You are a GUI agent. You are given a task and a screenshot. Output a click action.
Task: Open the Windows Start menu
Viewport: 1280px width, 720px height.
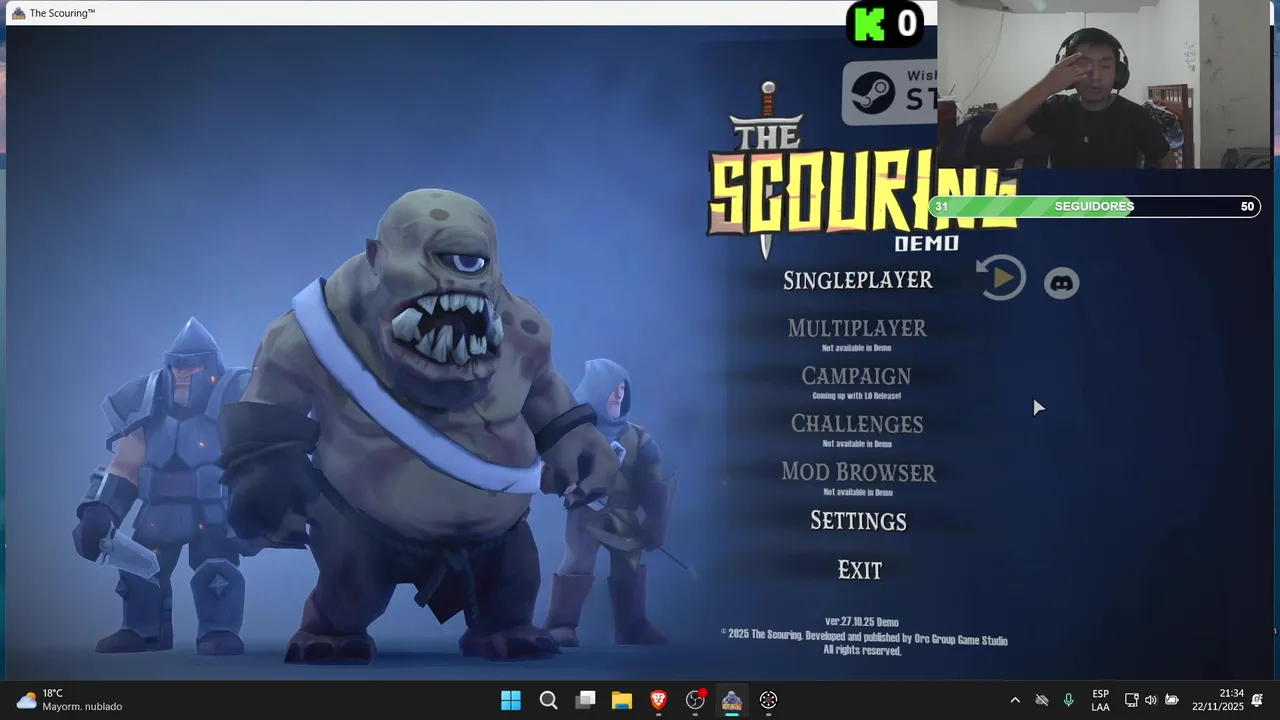pos(510,700)
